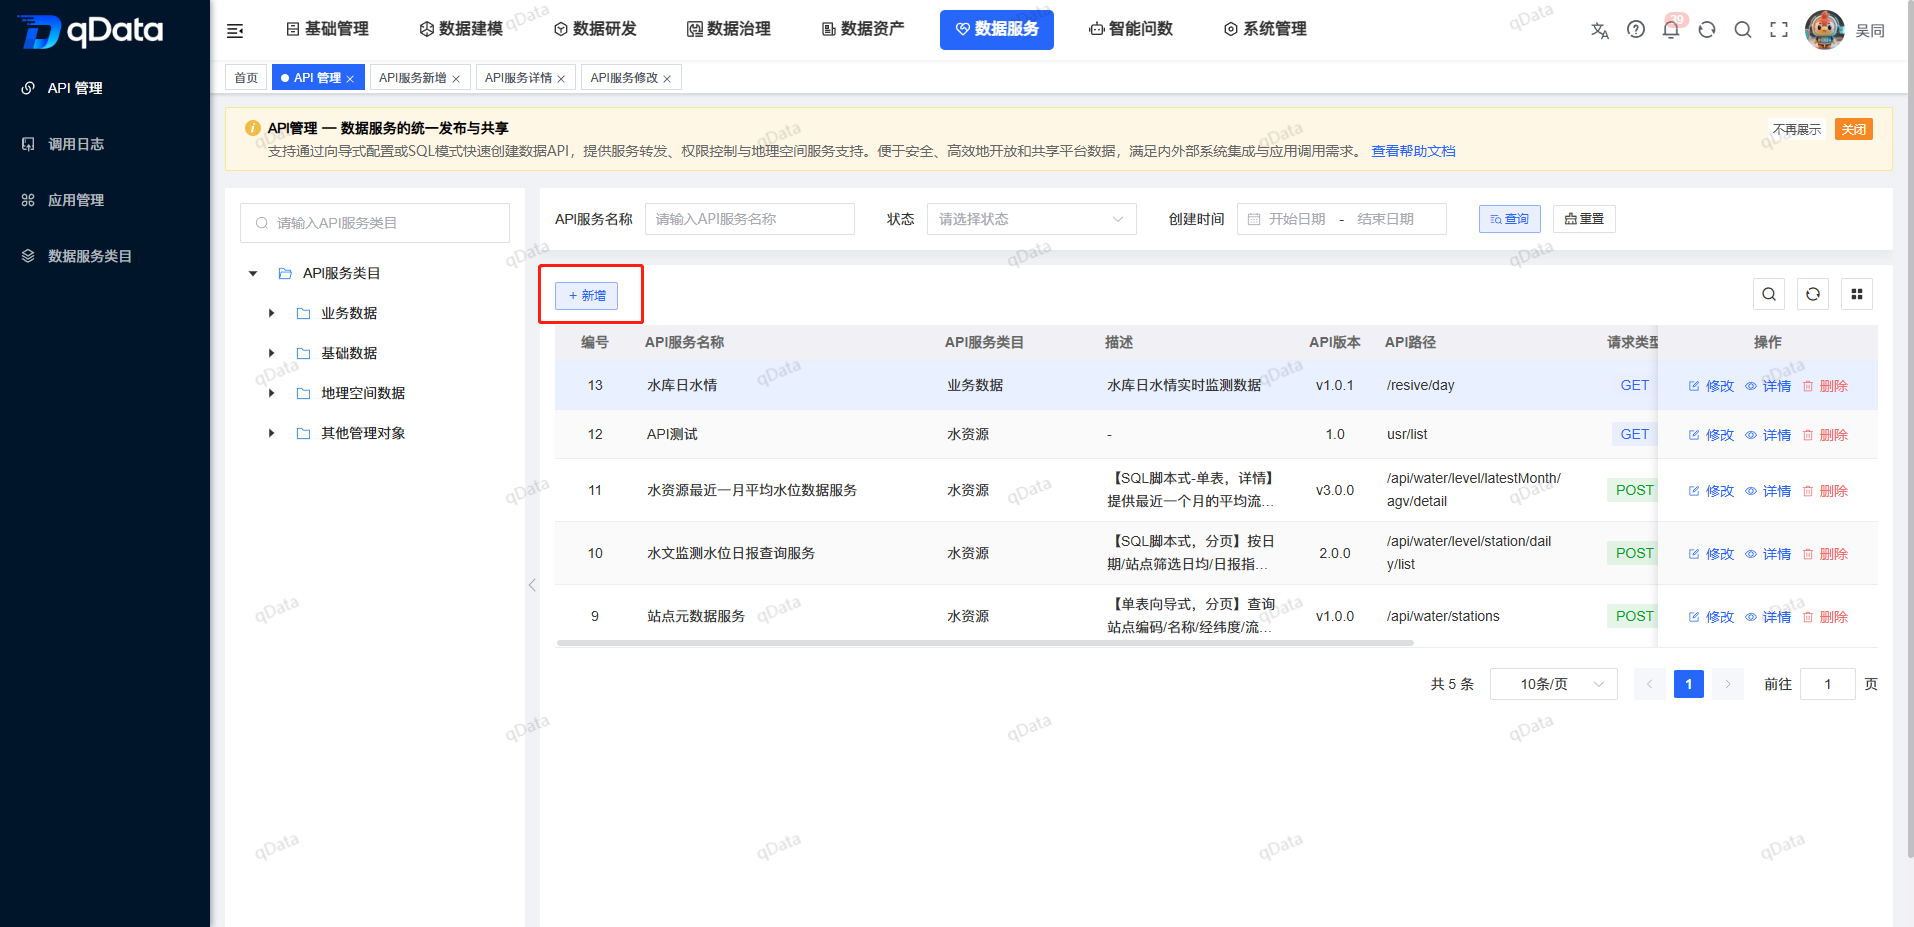Viewport: 1914px width, 927px height.
Task: Click the 新增 button
Action: click(587, 296)
